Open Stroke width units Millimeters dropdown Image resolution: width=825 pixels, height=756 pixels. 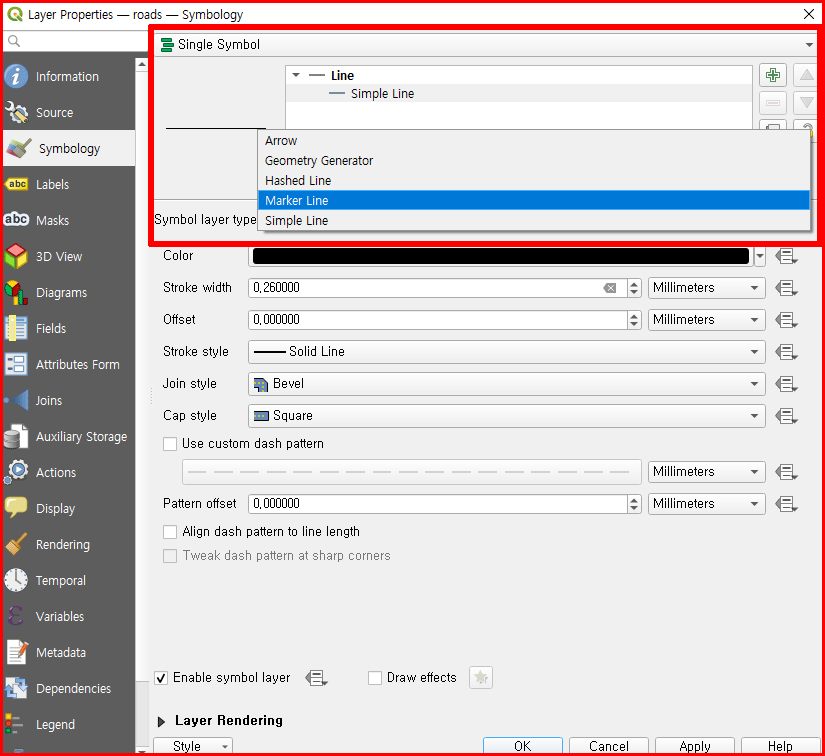tap(707, 288)
